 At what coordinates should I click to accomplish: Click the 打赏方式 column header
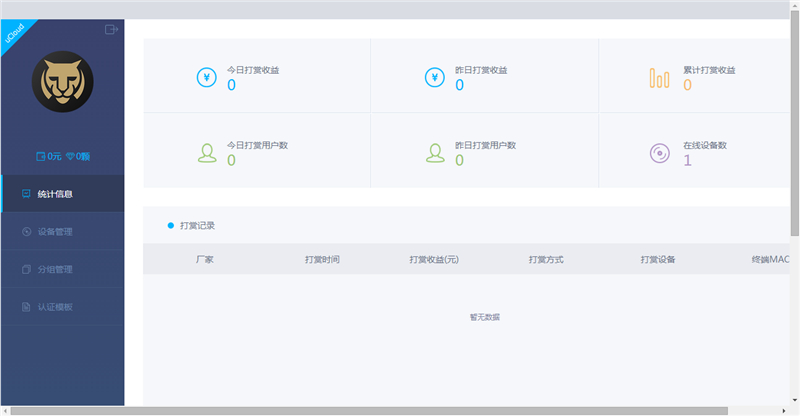pyautogui.click(x=546, y=259)
